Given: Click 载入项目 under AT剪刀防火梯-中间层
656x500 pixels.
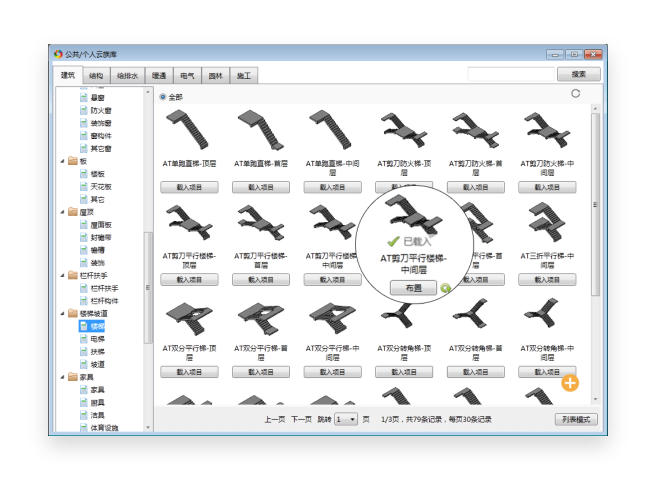Looking at the screenshot, I should tap(547, 187).
